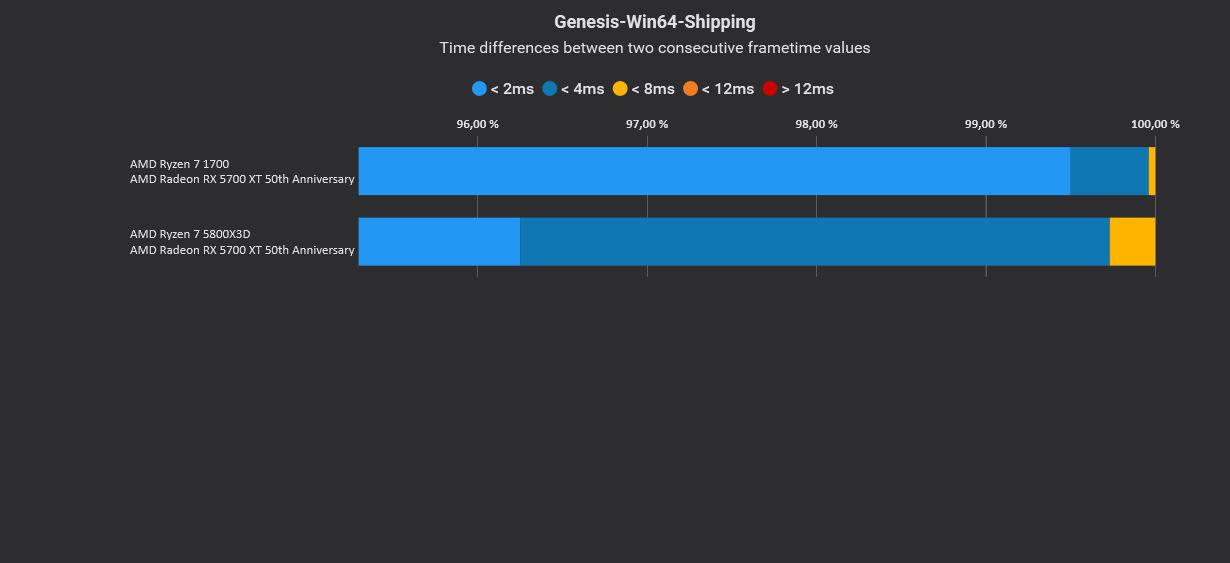
Task: Toggle the yellow < 8ms legend circle
Action: pyautogui.click(x=620, y=89)
